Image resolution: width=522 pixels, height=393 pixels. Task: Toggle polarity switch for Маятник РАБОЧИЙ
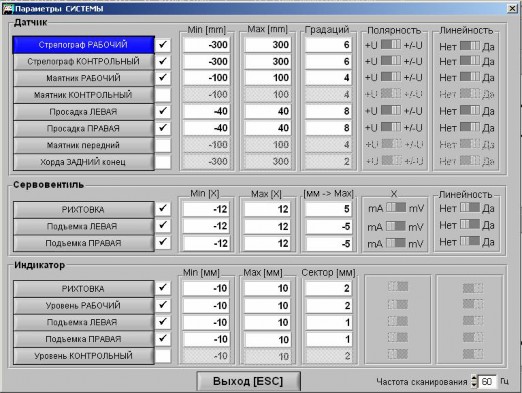[x=391, y=77]
